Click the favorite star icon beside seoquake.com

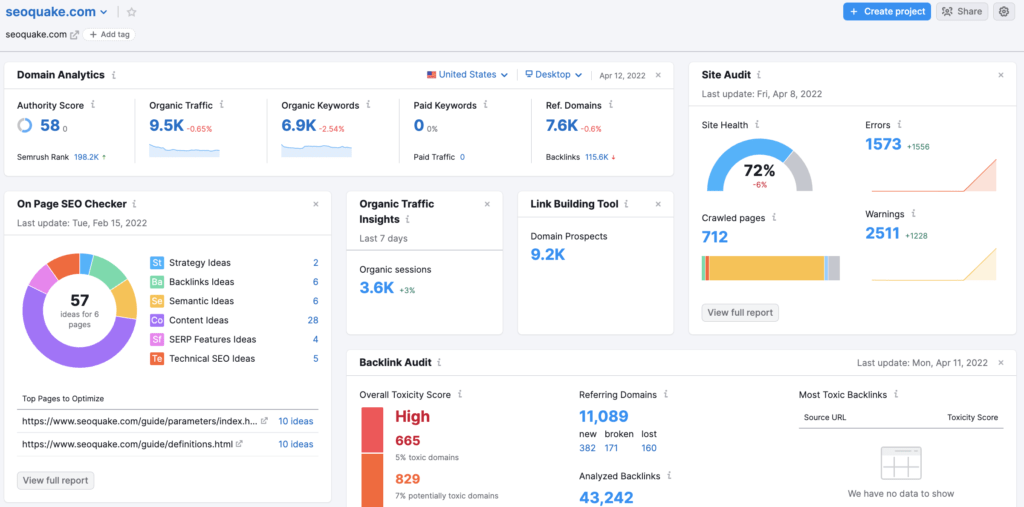(x=132, y=12)
